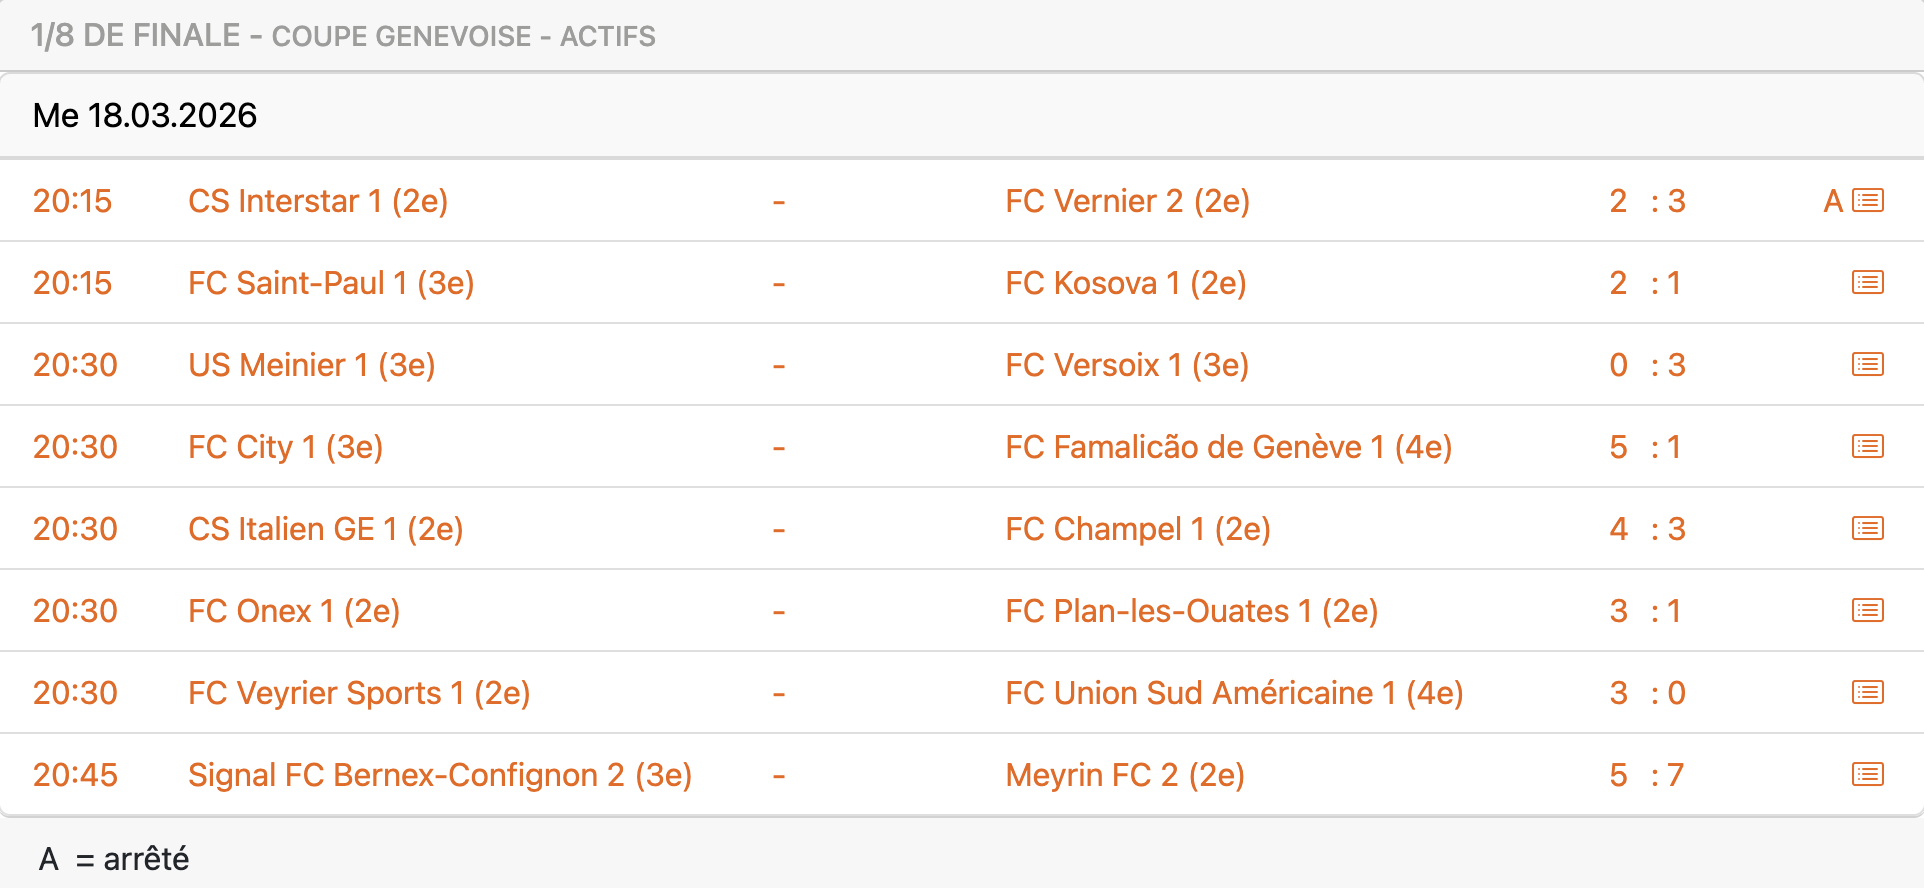Open match details icon for FC City row
The image size is (1924, 888).
click(x=1867, y=447)
